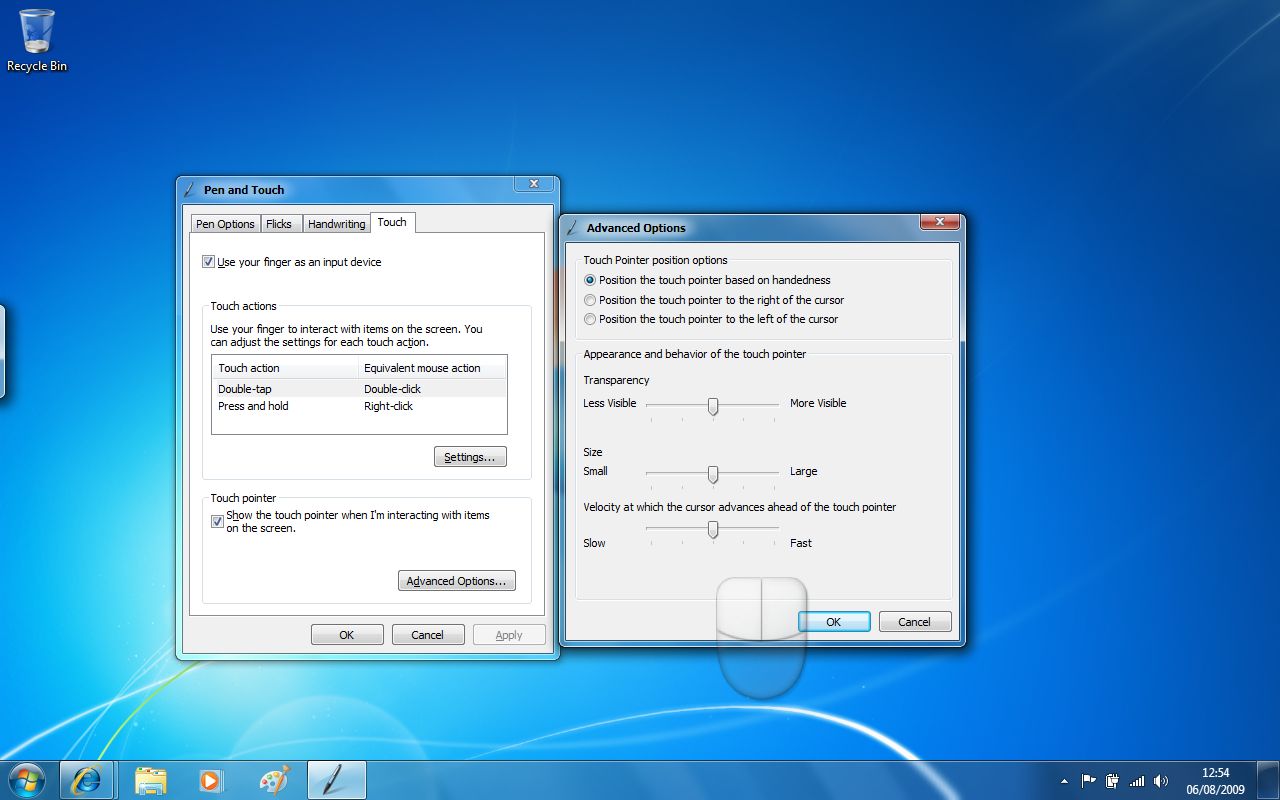
Task: Uncheck 'Show the touch pointer' checkbox
Action: pos(217,521)
